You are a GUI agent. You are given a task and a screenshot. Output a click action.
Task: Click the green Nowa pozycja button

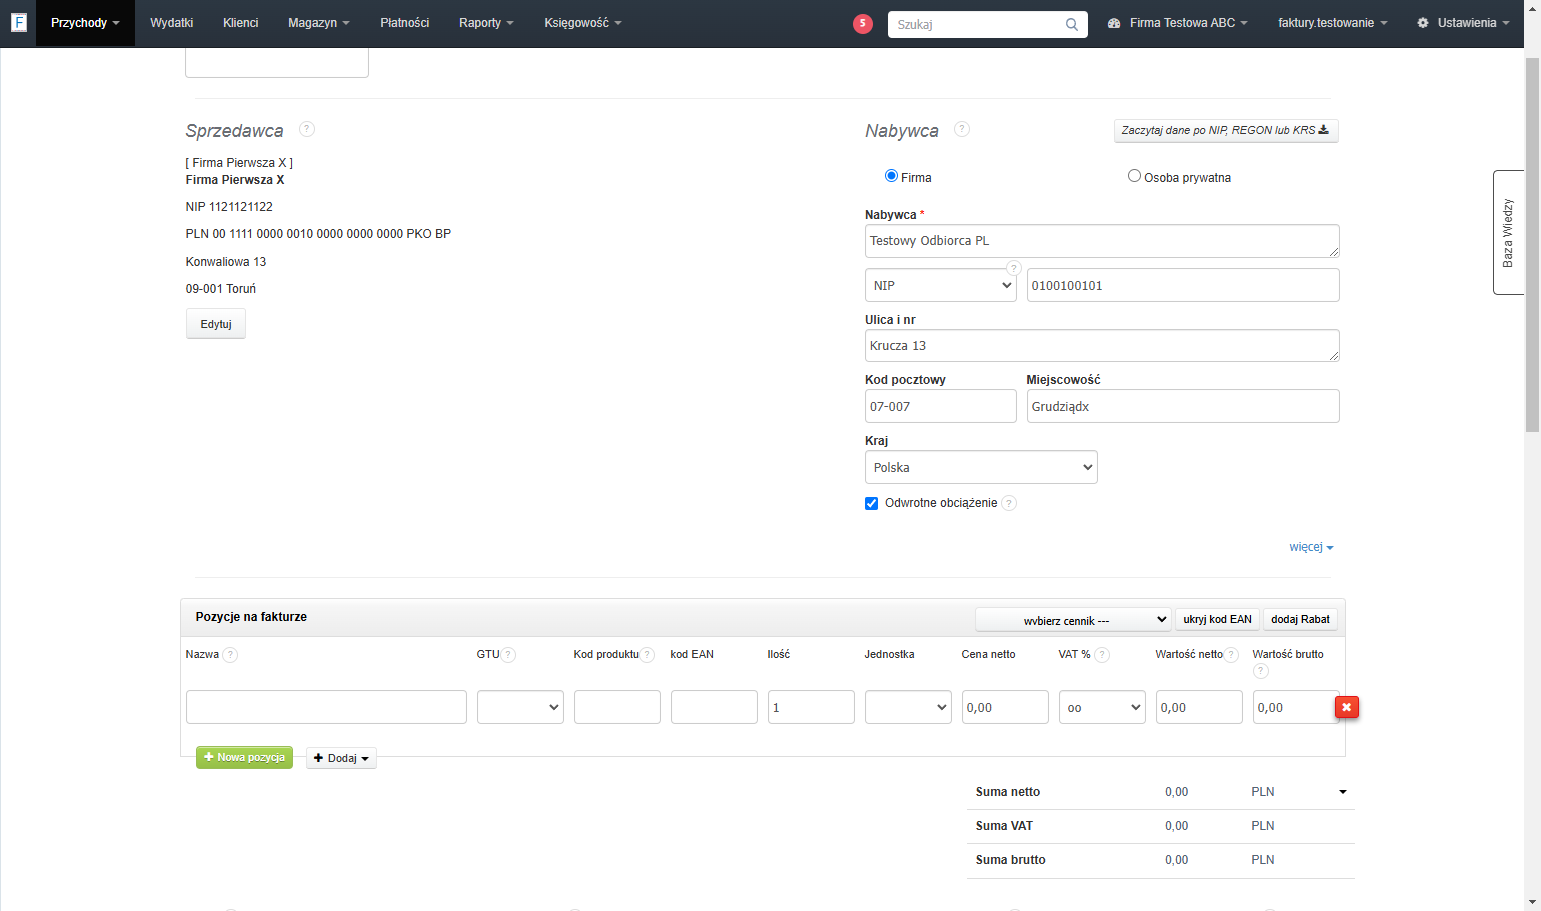click(244, 757)
